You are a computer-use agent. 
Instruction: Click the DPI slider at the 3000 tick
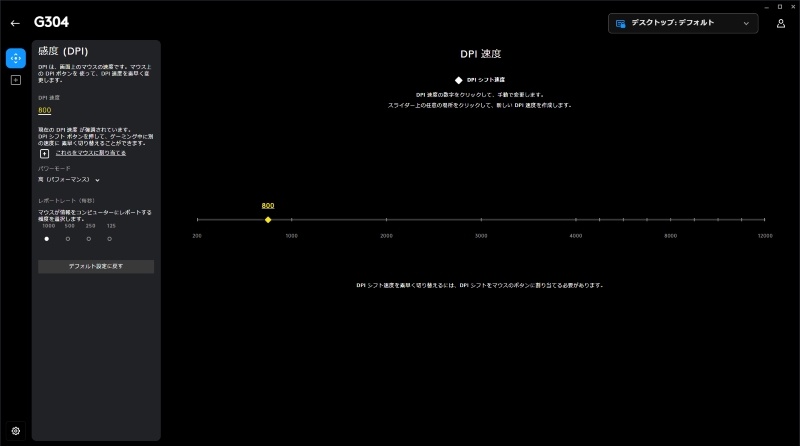point(481,219)
